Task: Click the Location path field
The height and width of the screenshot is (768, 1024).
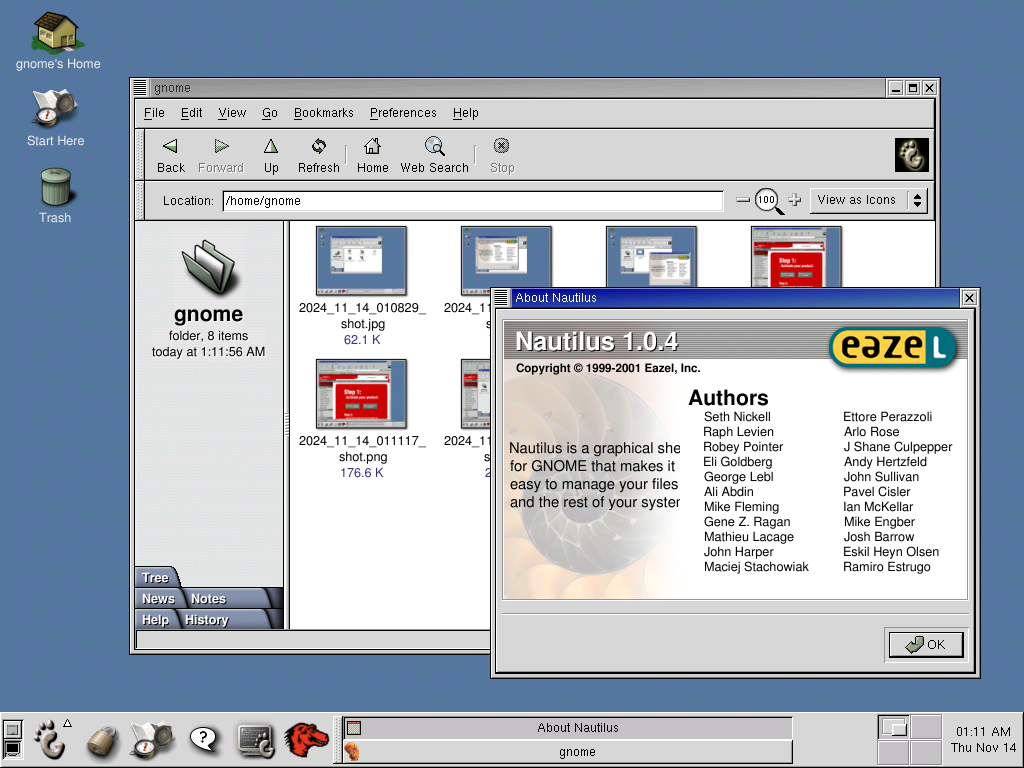Action: [473, 200]
